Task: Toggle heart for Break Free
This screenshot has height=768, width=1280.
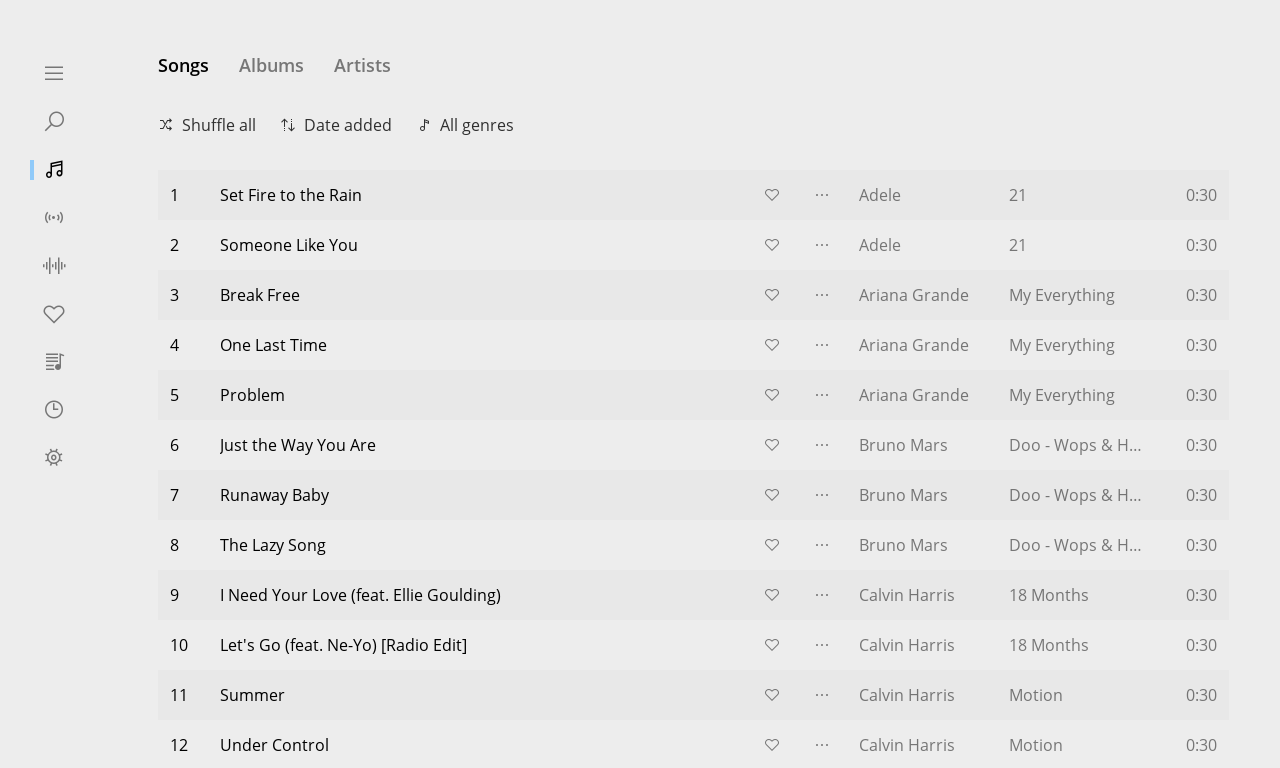Action: coord(772,295)
